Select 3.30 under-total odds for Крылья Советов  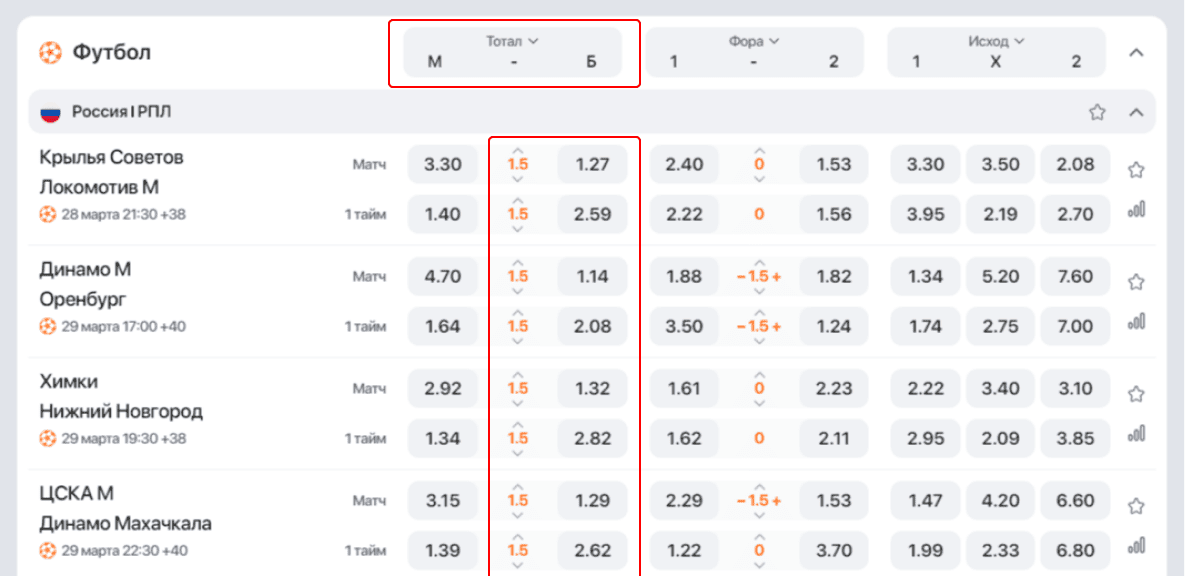point(442,164)
